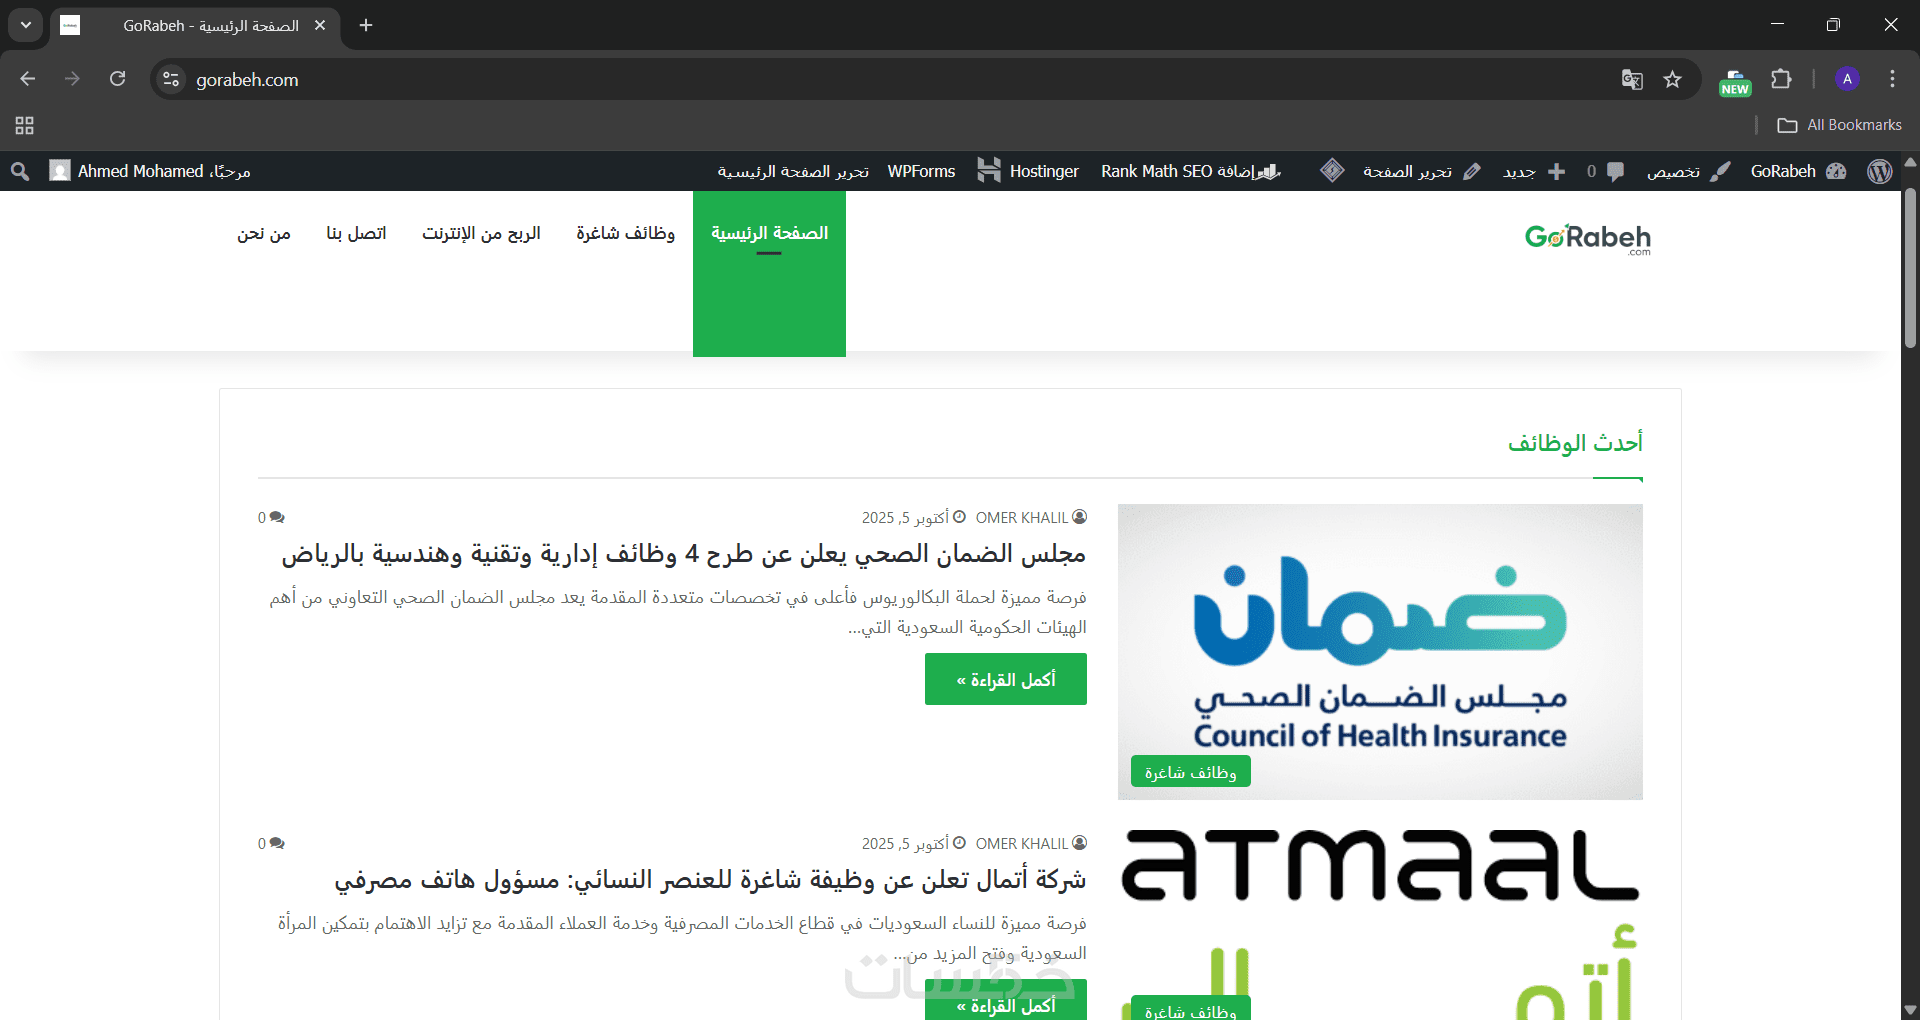
Task: Click the أحدث الوظائف section heading
Action: pos(1575,443)
